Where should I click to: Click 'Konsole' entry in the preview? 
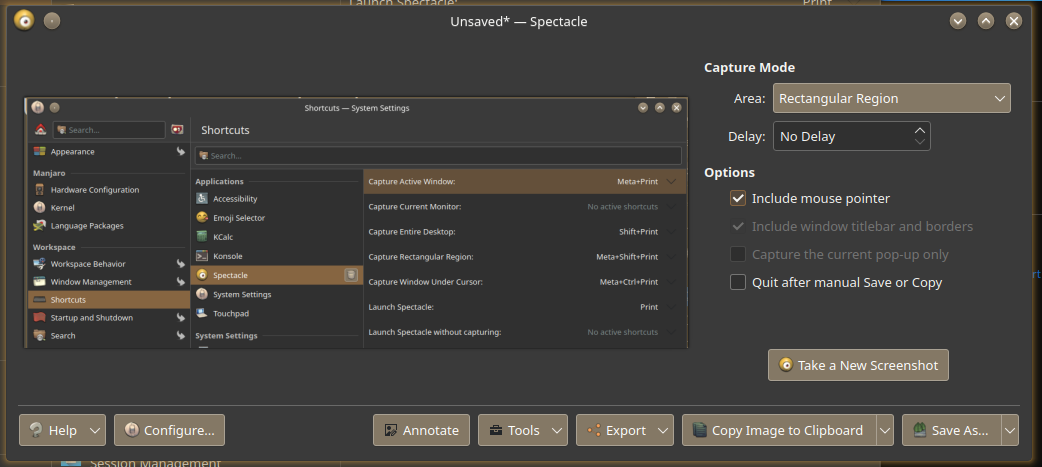point(228,256)
